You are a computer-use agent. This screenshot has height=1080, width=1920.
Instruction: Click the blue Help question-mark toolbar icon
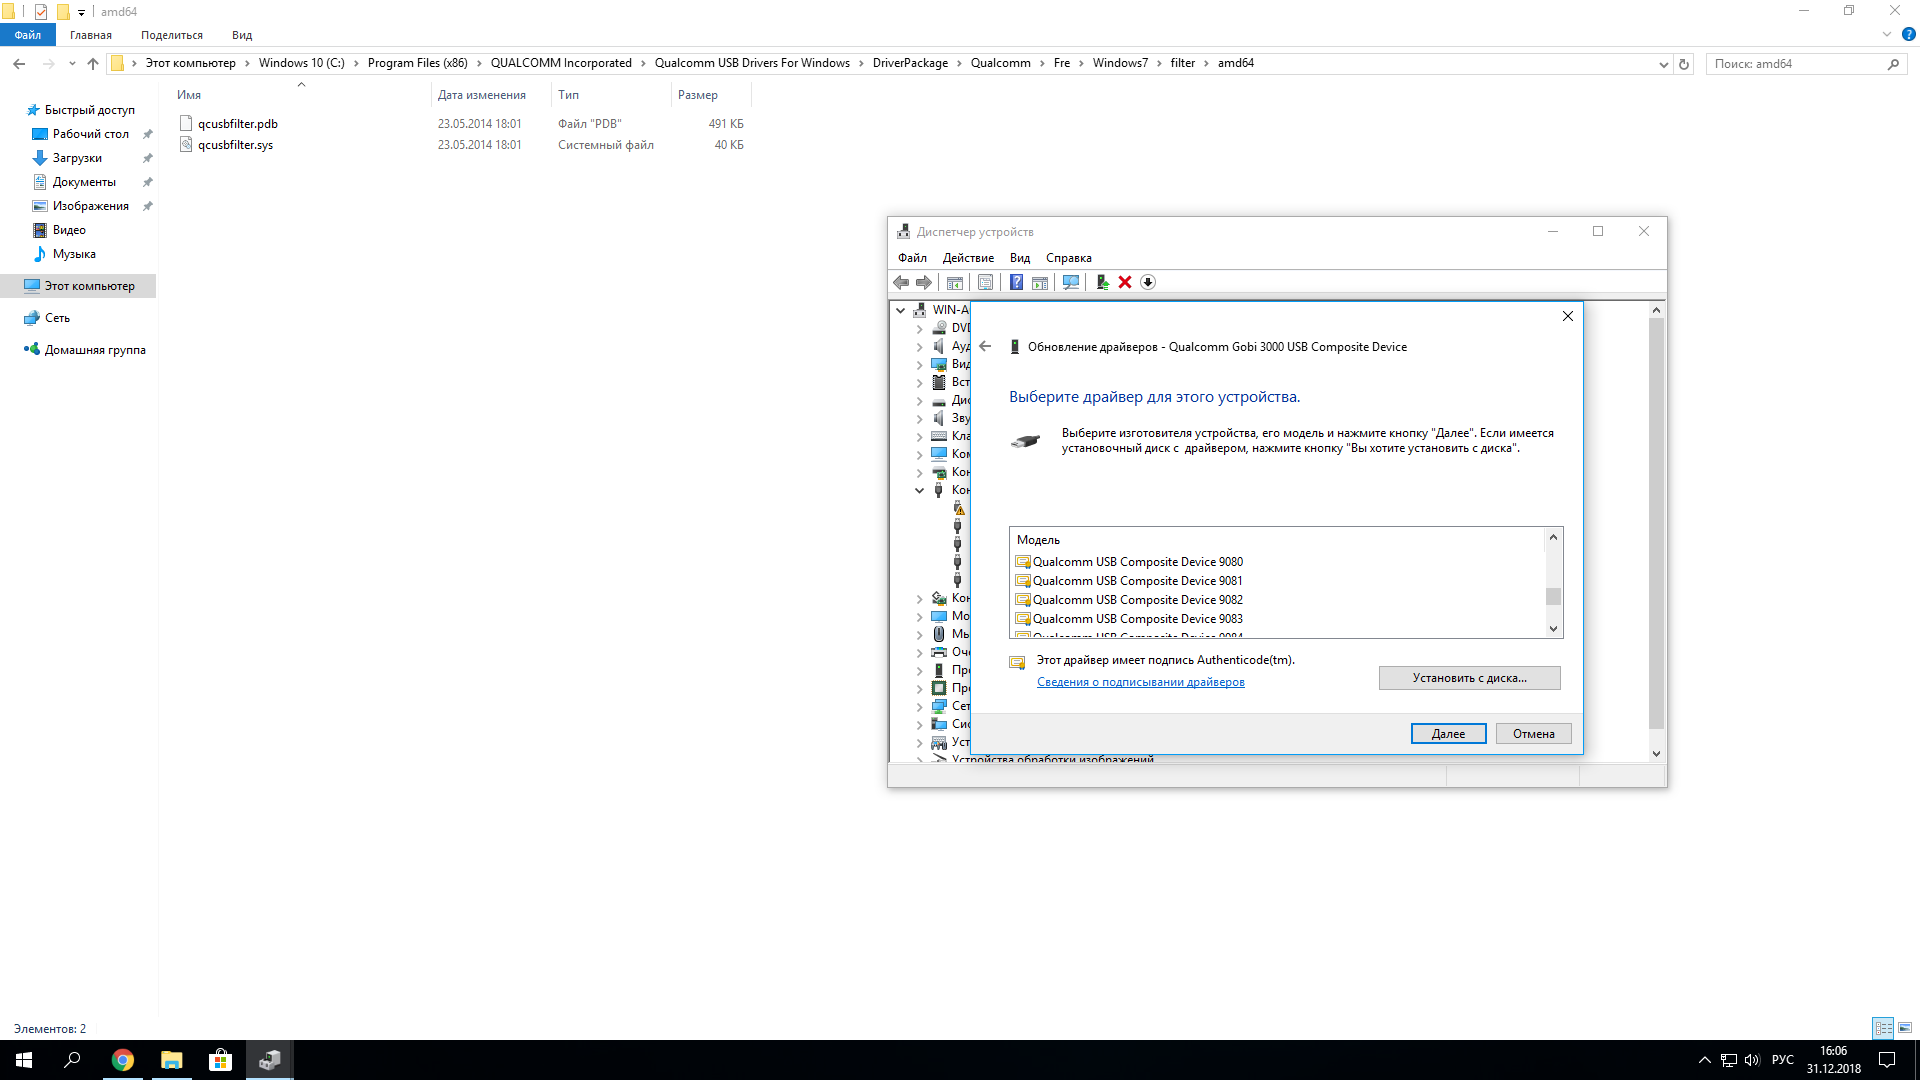(1016, 282)
